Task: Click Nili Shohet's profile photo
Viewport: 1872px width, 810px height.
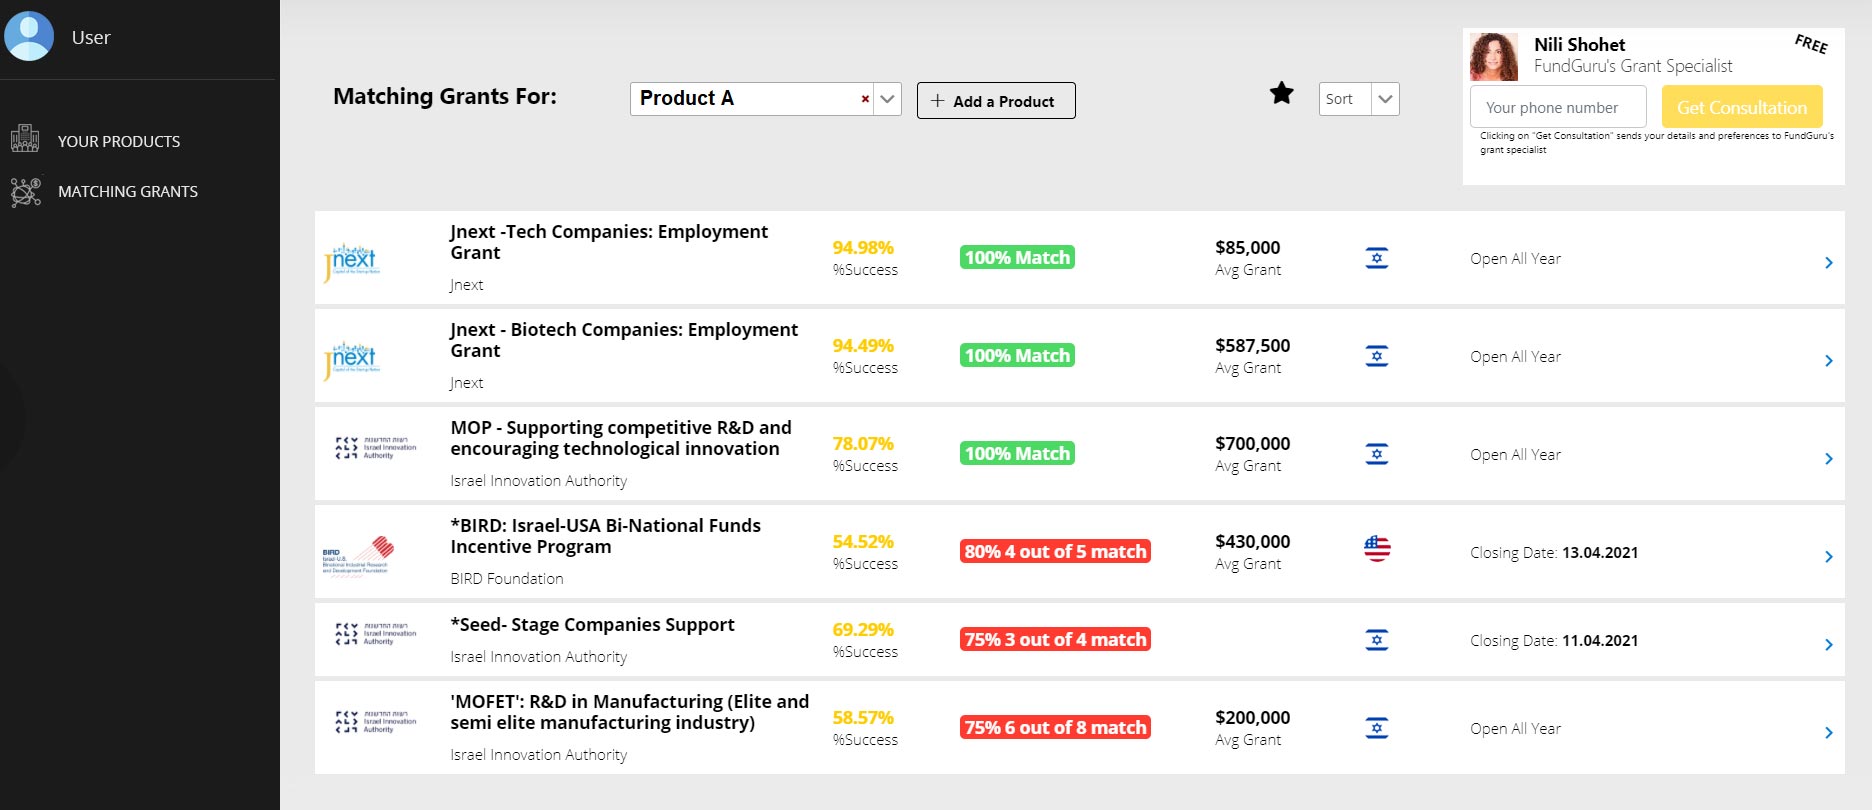Action: tap(1494, 57)
